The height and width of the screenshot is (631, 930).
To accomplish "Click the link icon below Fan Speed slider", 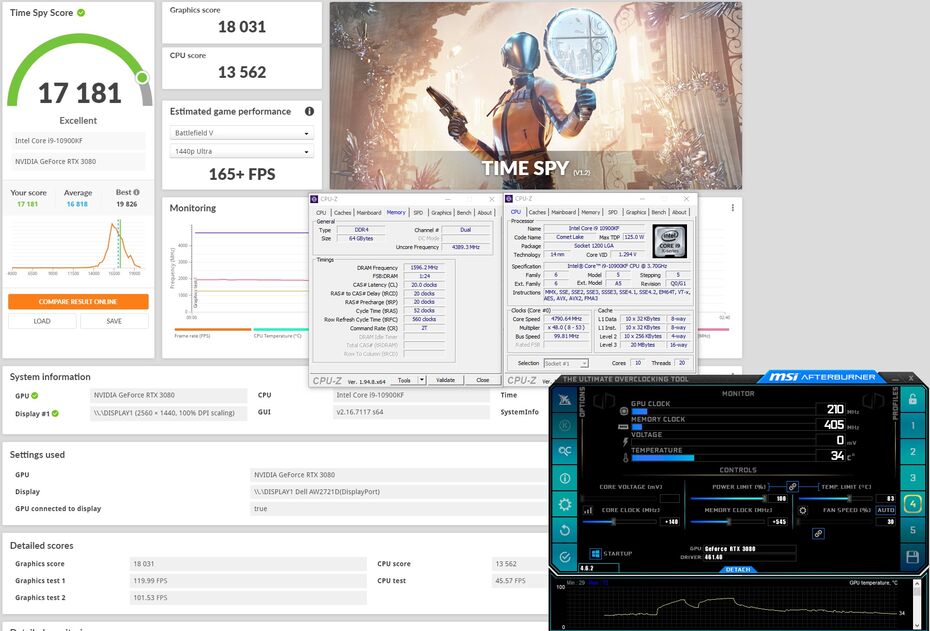I will coord(818,534).
